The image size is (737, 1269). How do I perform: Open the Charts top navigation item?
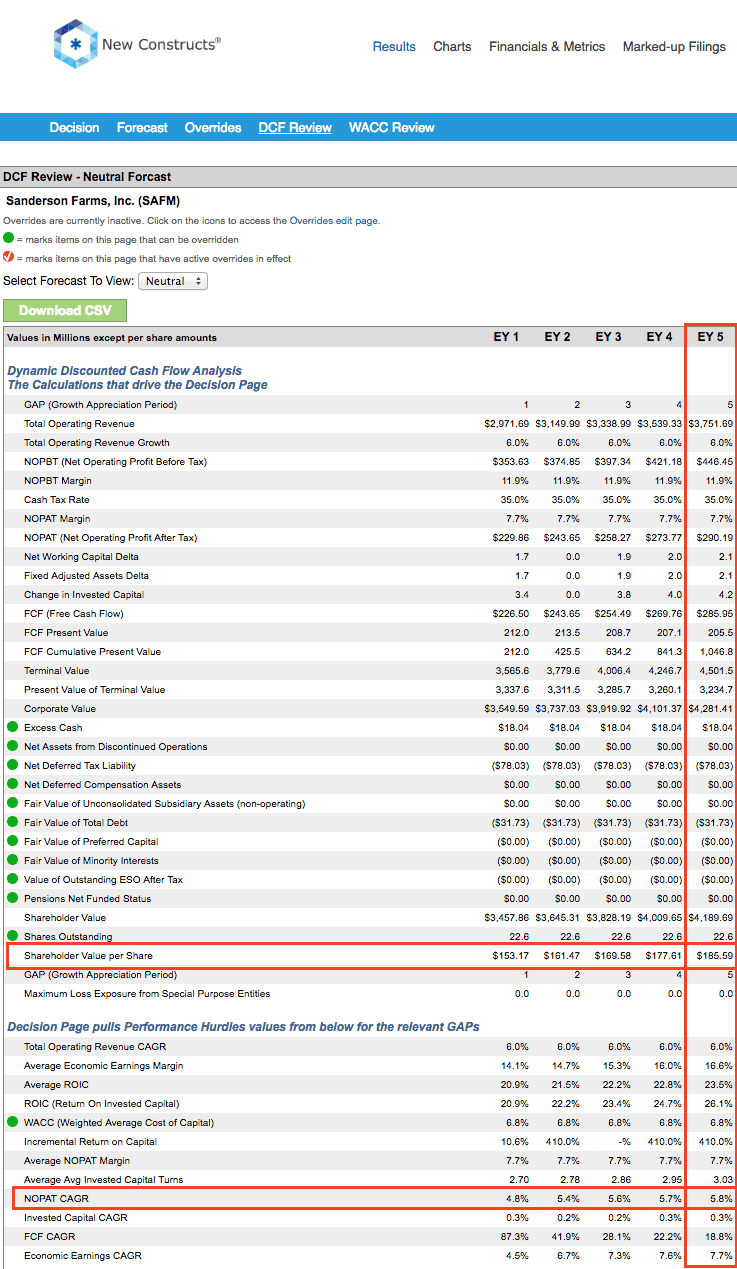pos(452,46)
